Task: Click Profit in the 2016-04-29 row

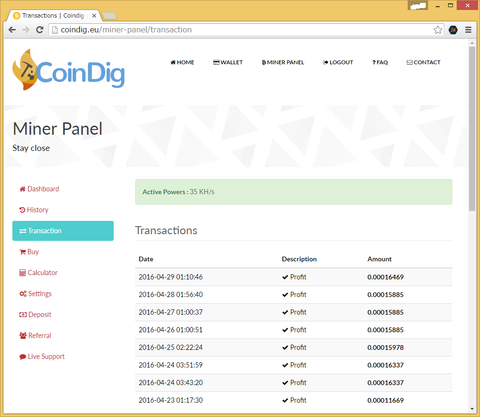Action: 294,277
